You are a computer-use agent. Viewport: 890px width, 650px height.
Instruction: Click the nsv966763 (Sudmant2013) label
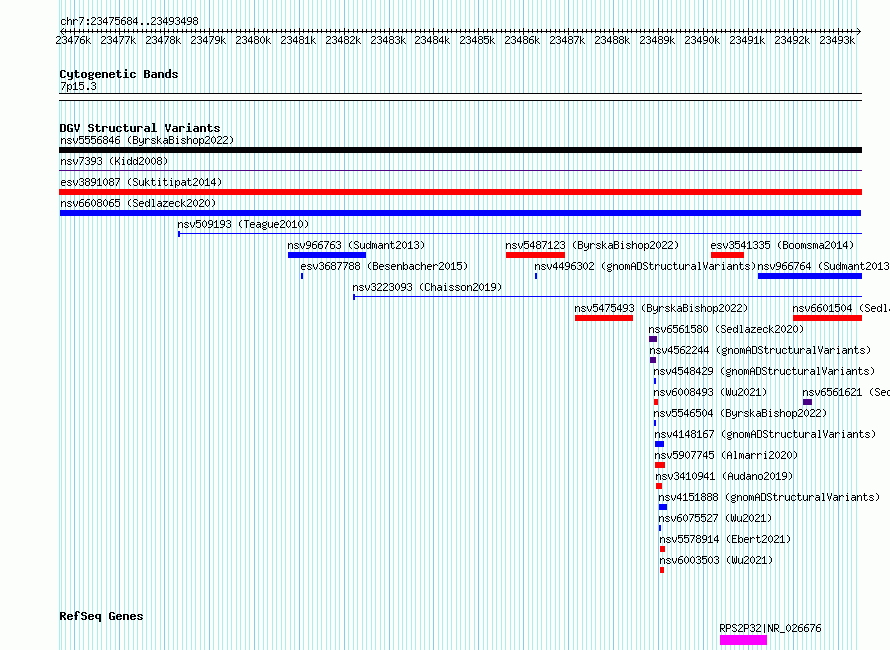coord(356,245)
